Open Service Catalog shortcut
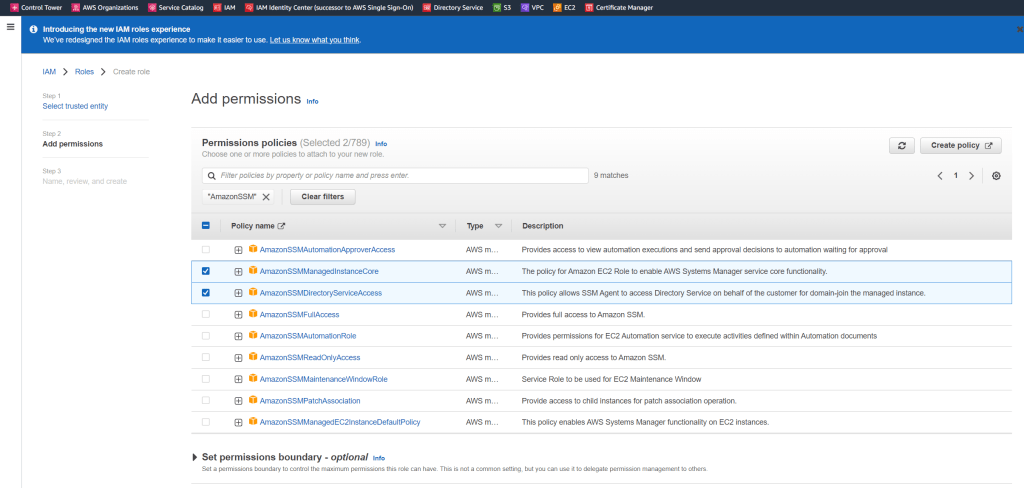The image size is (1024, 488). tap(175, 8)
